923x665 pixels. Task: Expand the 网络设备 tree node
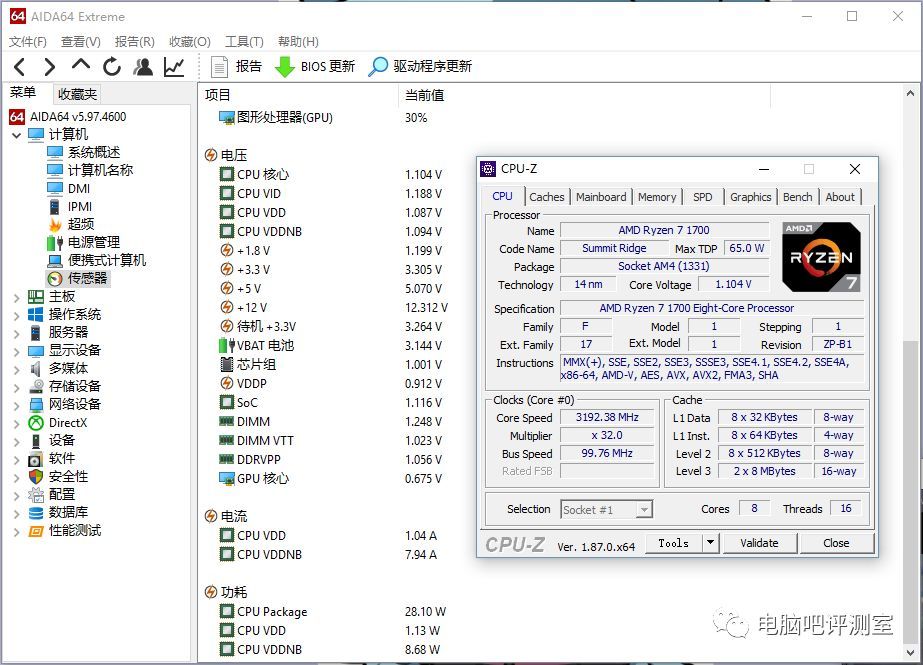click(x=16, y=405)
